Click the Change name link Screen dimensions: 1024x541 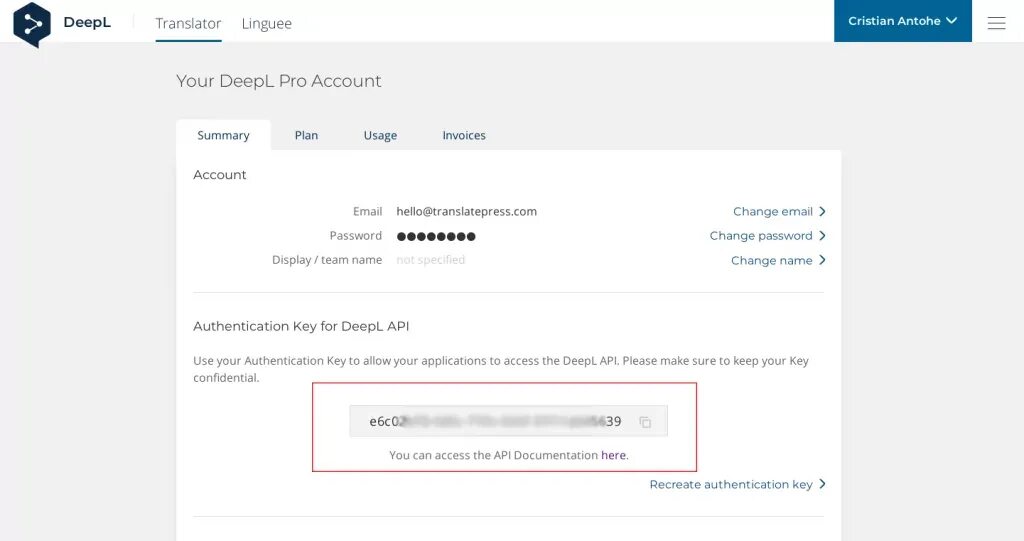pyautogui.click(x=771, y=260)
